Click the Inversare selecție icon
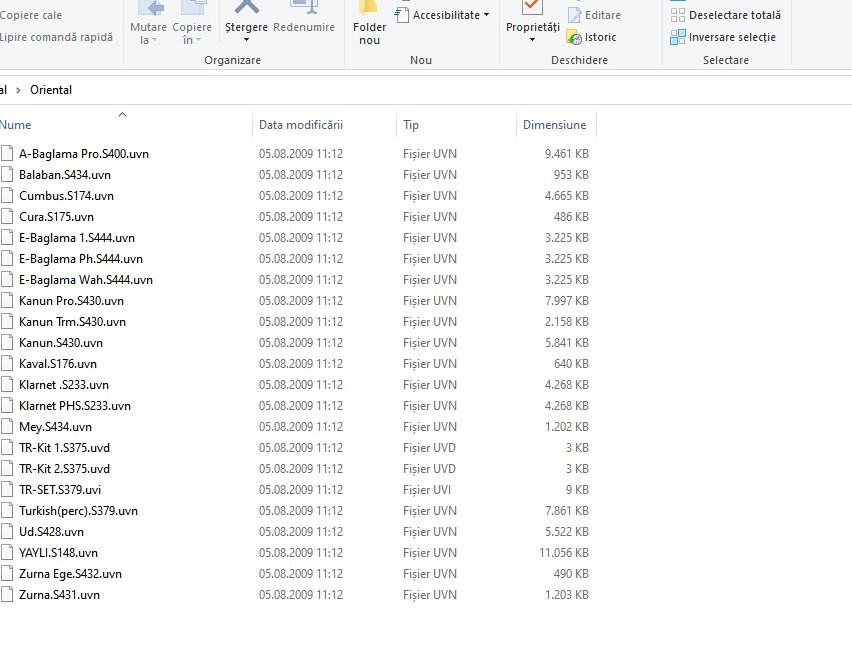Image resolution: width=852 pixels, height=671 pixels. (678, 37)
